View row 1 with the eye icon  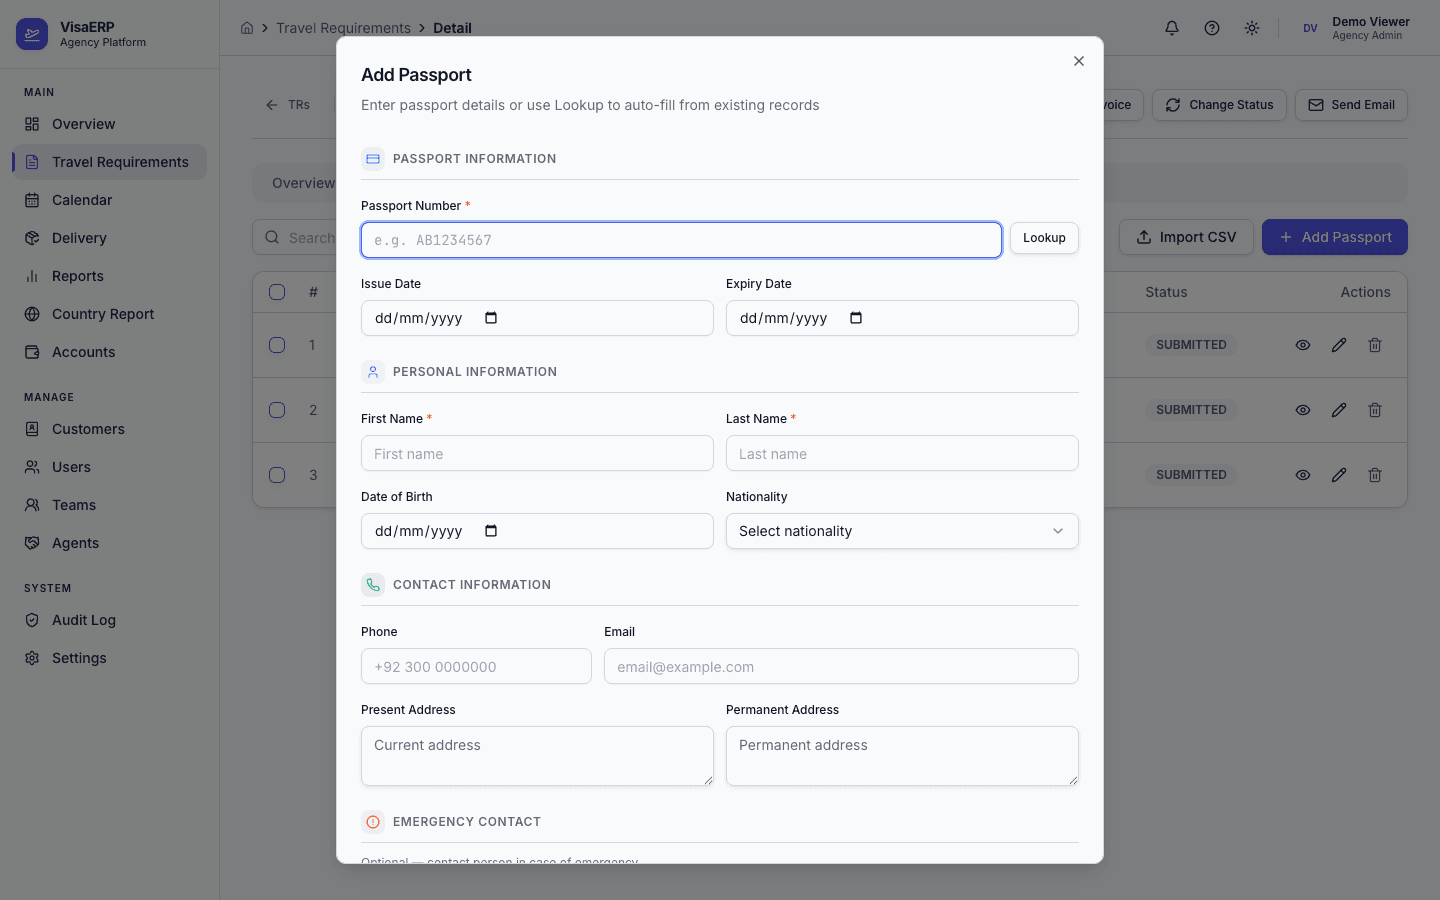1303,344
